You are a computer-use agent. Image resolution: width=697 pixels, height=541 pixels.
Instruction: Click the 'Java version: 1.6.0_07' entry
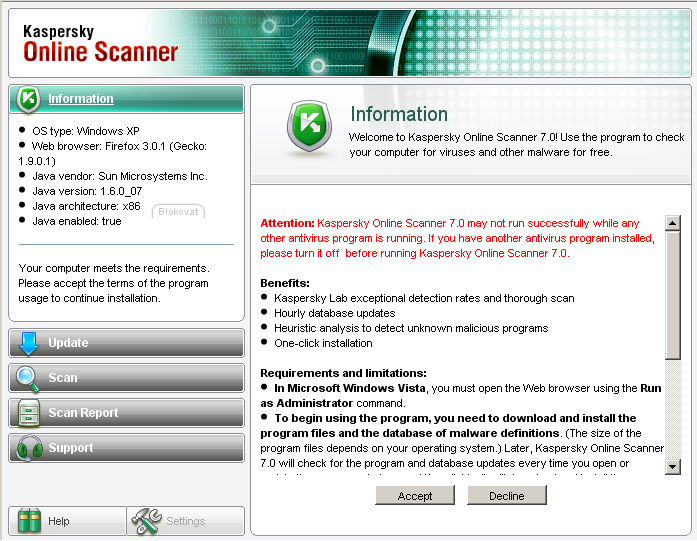pos(87,191)
